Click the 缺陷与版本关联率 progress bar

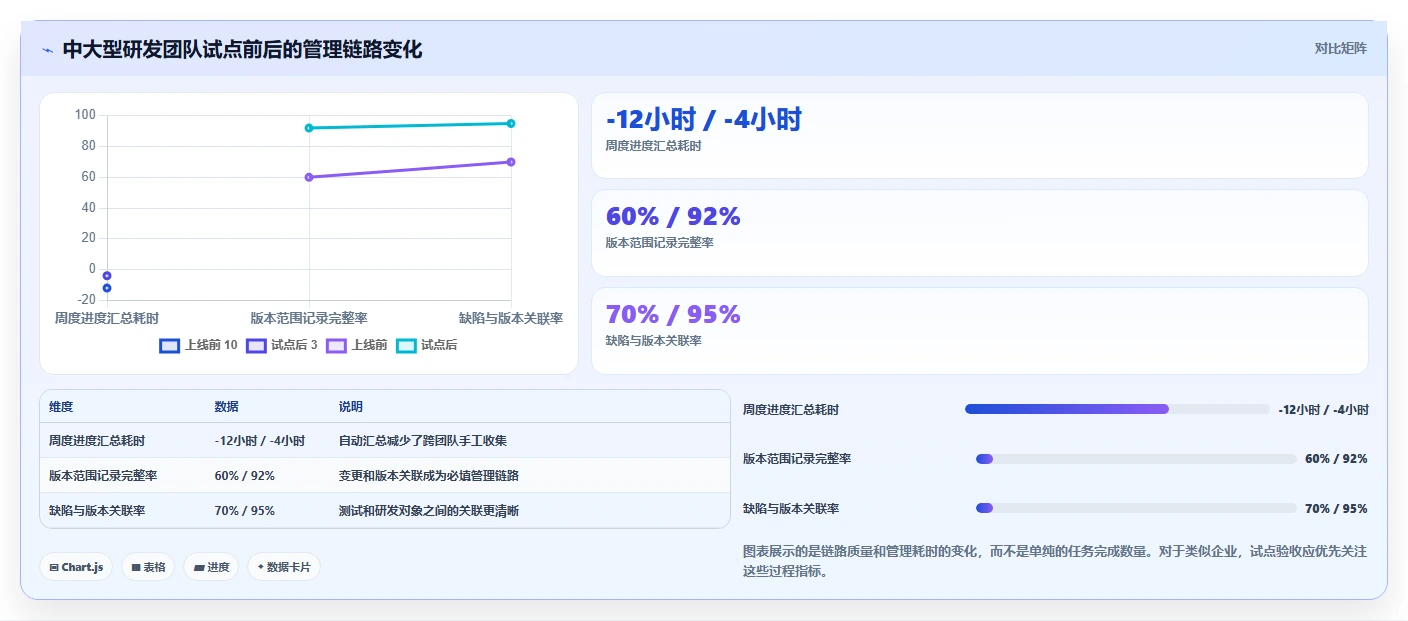(x=1136, y=508)
